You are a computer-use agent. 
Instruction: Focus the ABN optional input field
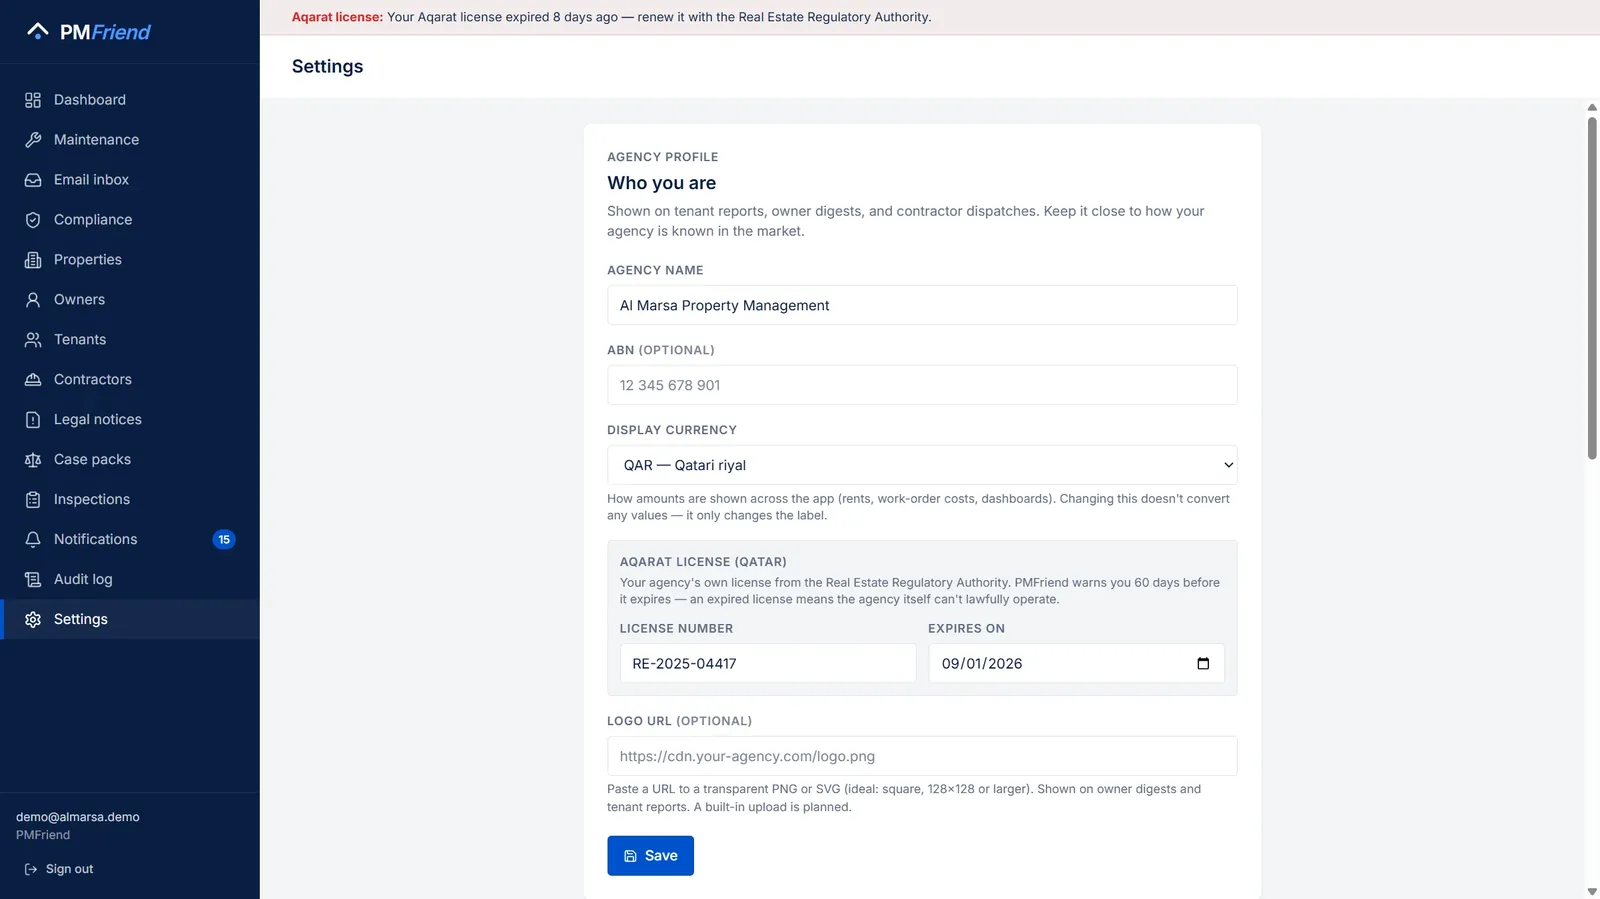tap(922, 385)
